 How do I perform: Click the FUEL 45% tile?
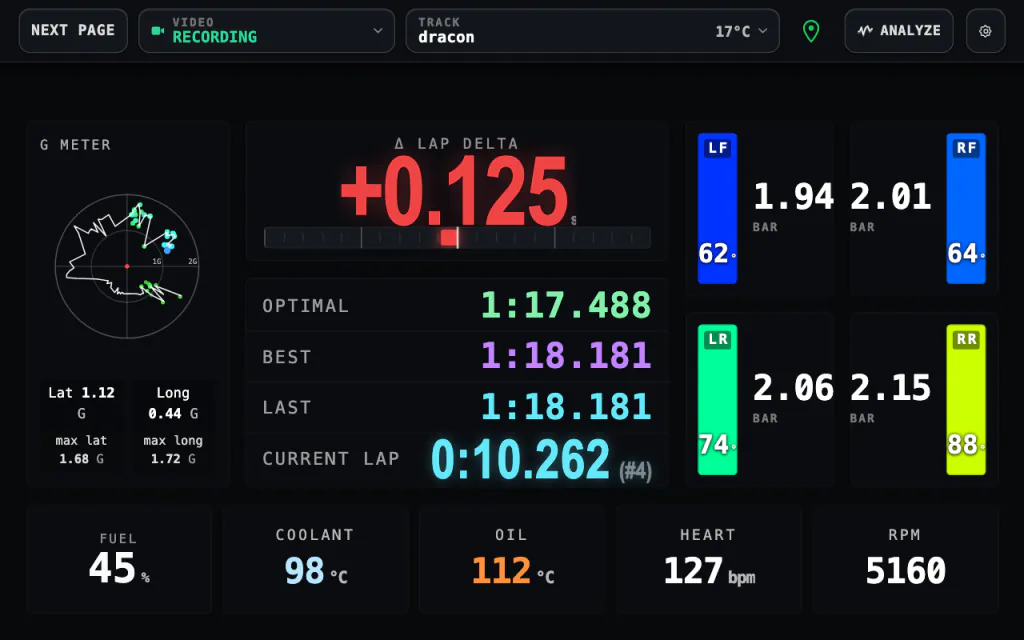pos(119,559)
